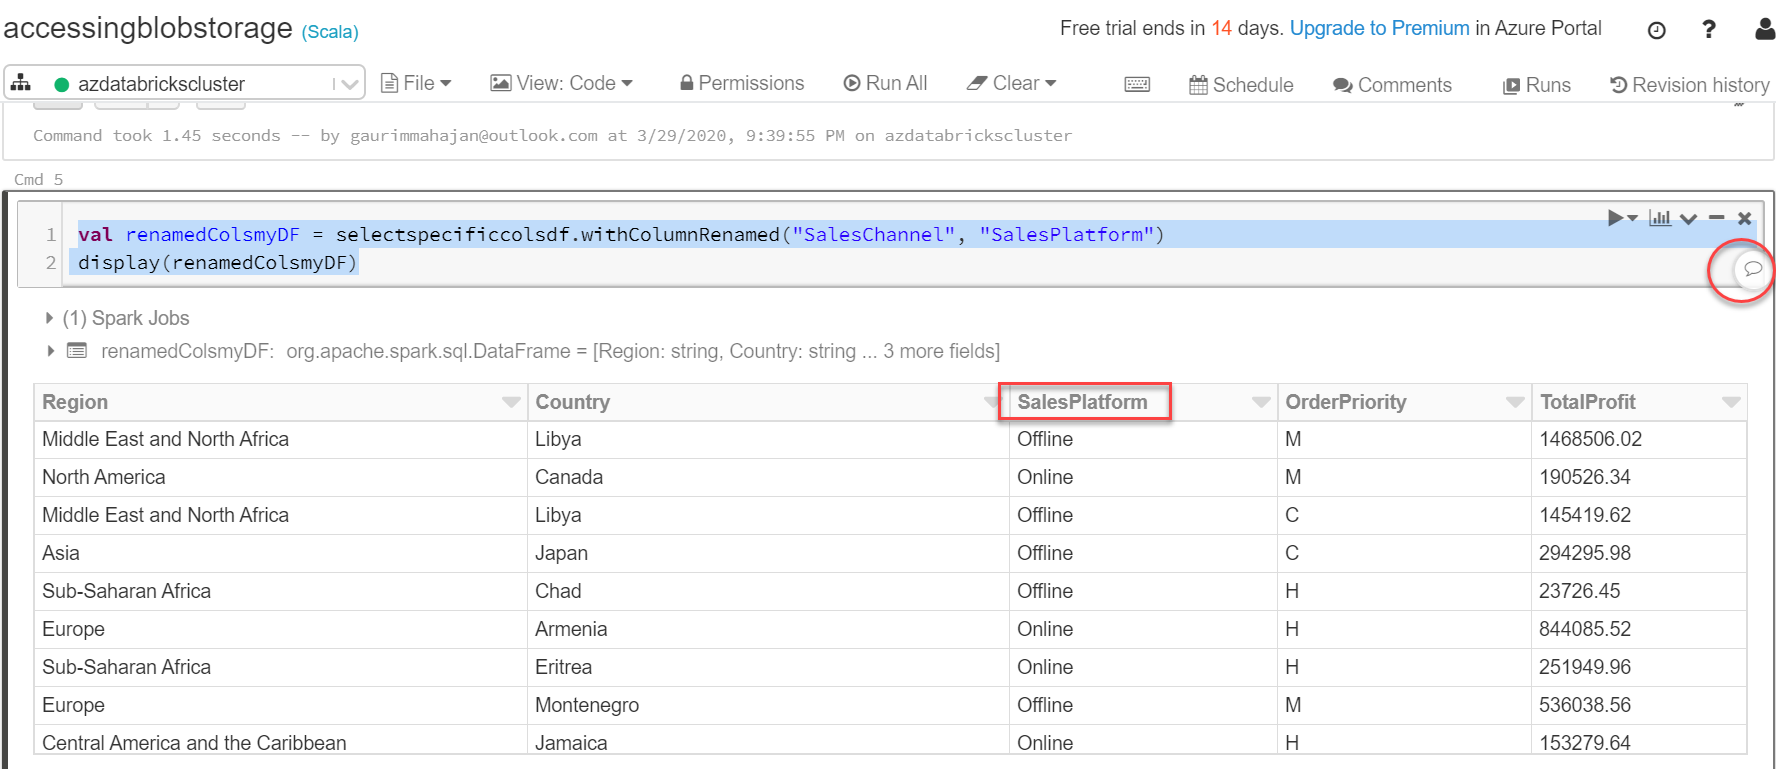1776x769 pixels.
Task: Click the Run All button
Action: pyautogui.click(x=885, y=83)
